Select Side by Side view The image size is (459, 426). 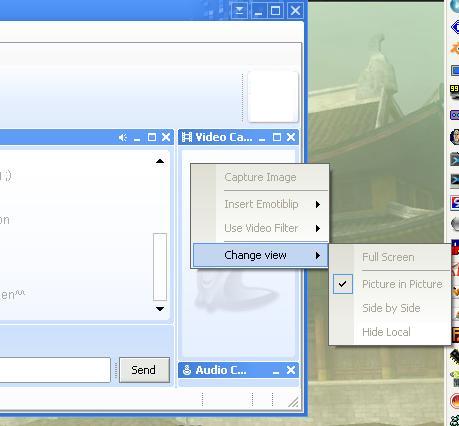[391, 308]
